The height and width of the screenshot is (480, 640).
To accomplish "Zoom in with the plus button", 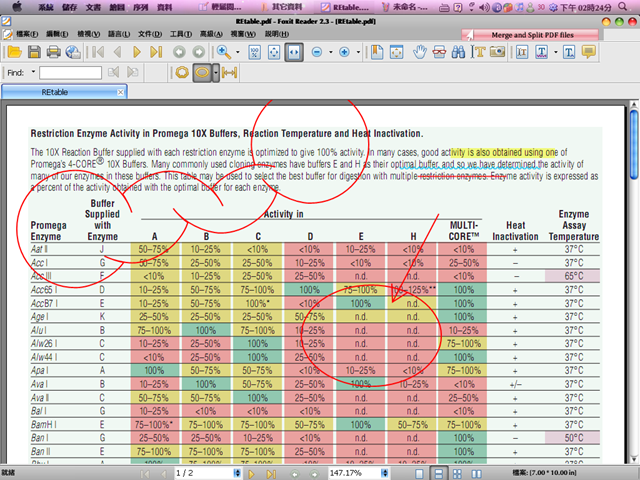I will (x=344, y=52).
